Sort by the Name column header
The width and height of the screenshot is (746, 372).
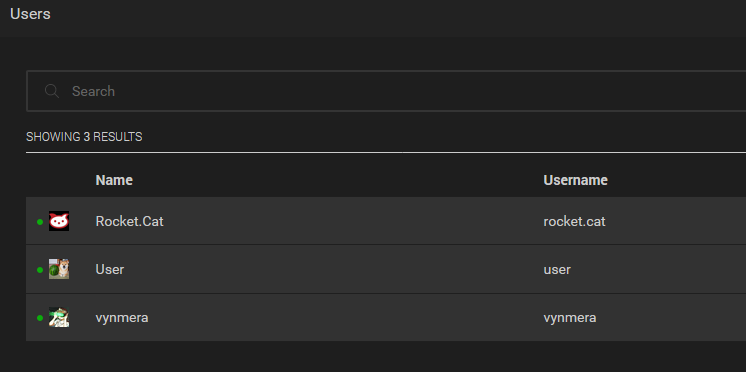(114, 180)
